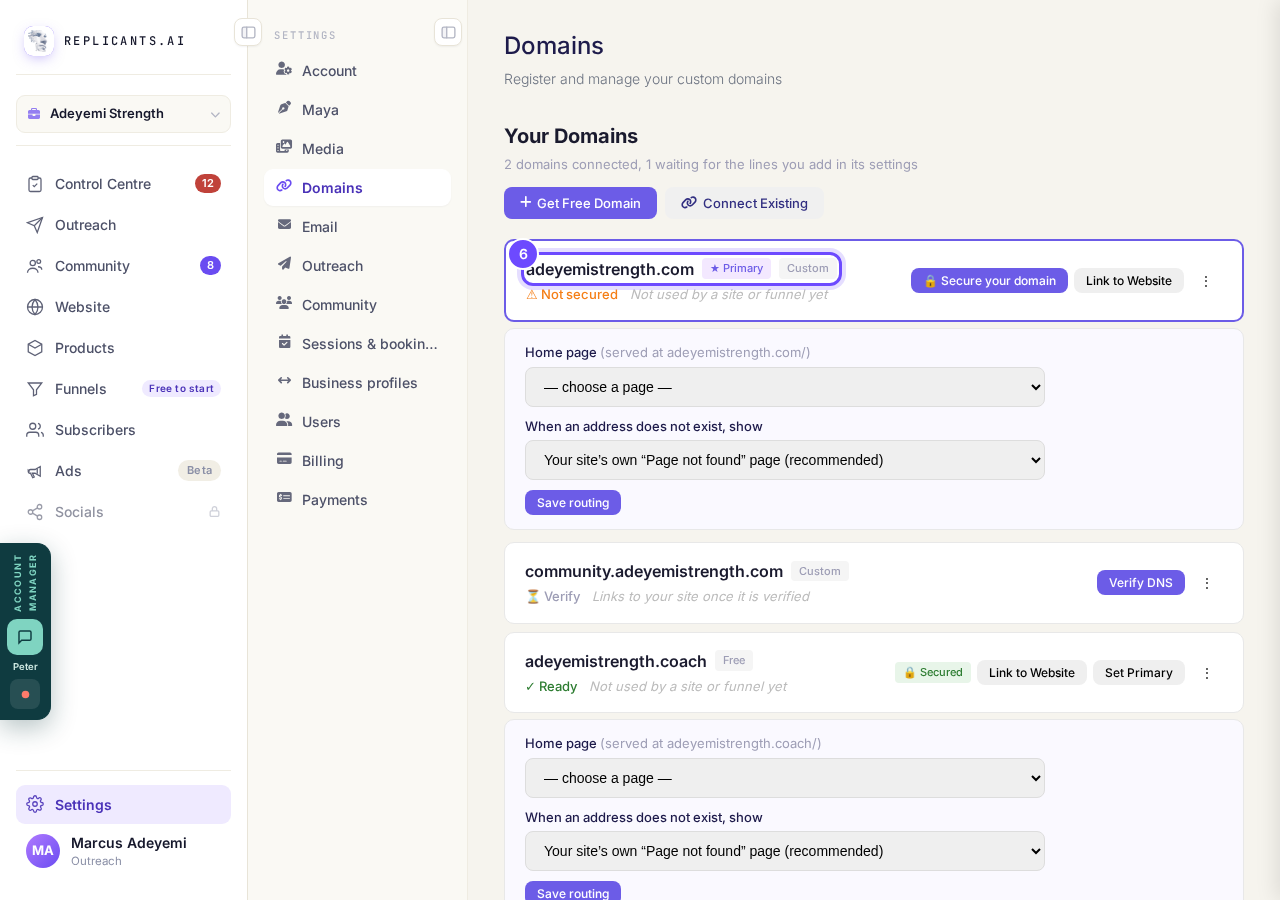This screenshot has width=1280, height=900.
Task: Collapse the main sidebar panel icon
Action: coord(248,32)
